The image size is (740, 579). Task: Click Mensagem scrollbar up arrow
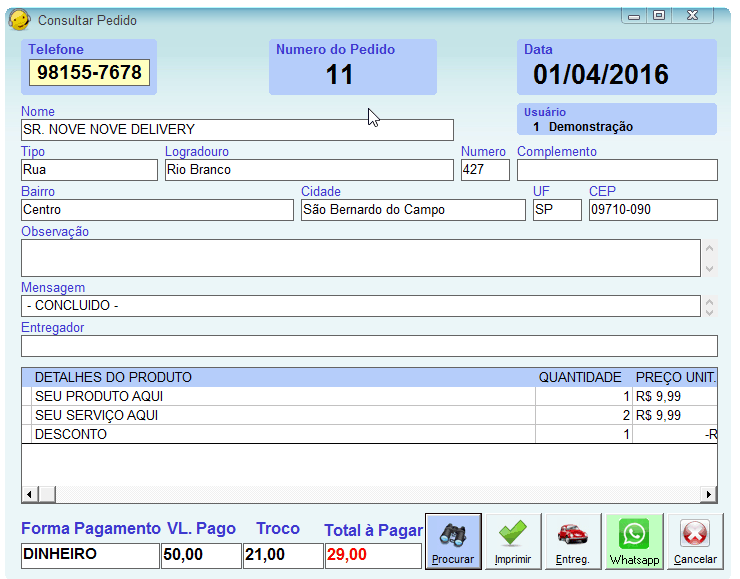(709, 301)
